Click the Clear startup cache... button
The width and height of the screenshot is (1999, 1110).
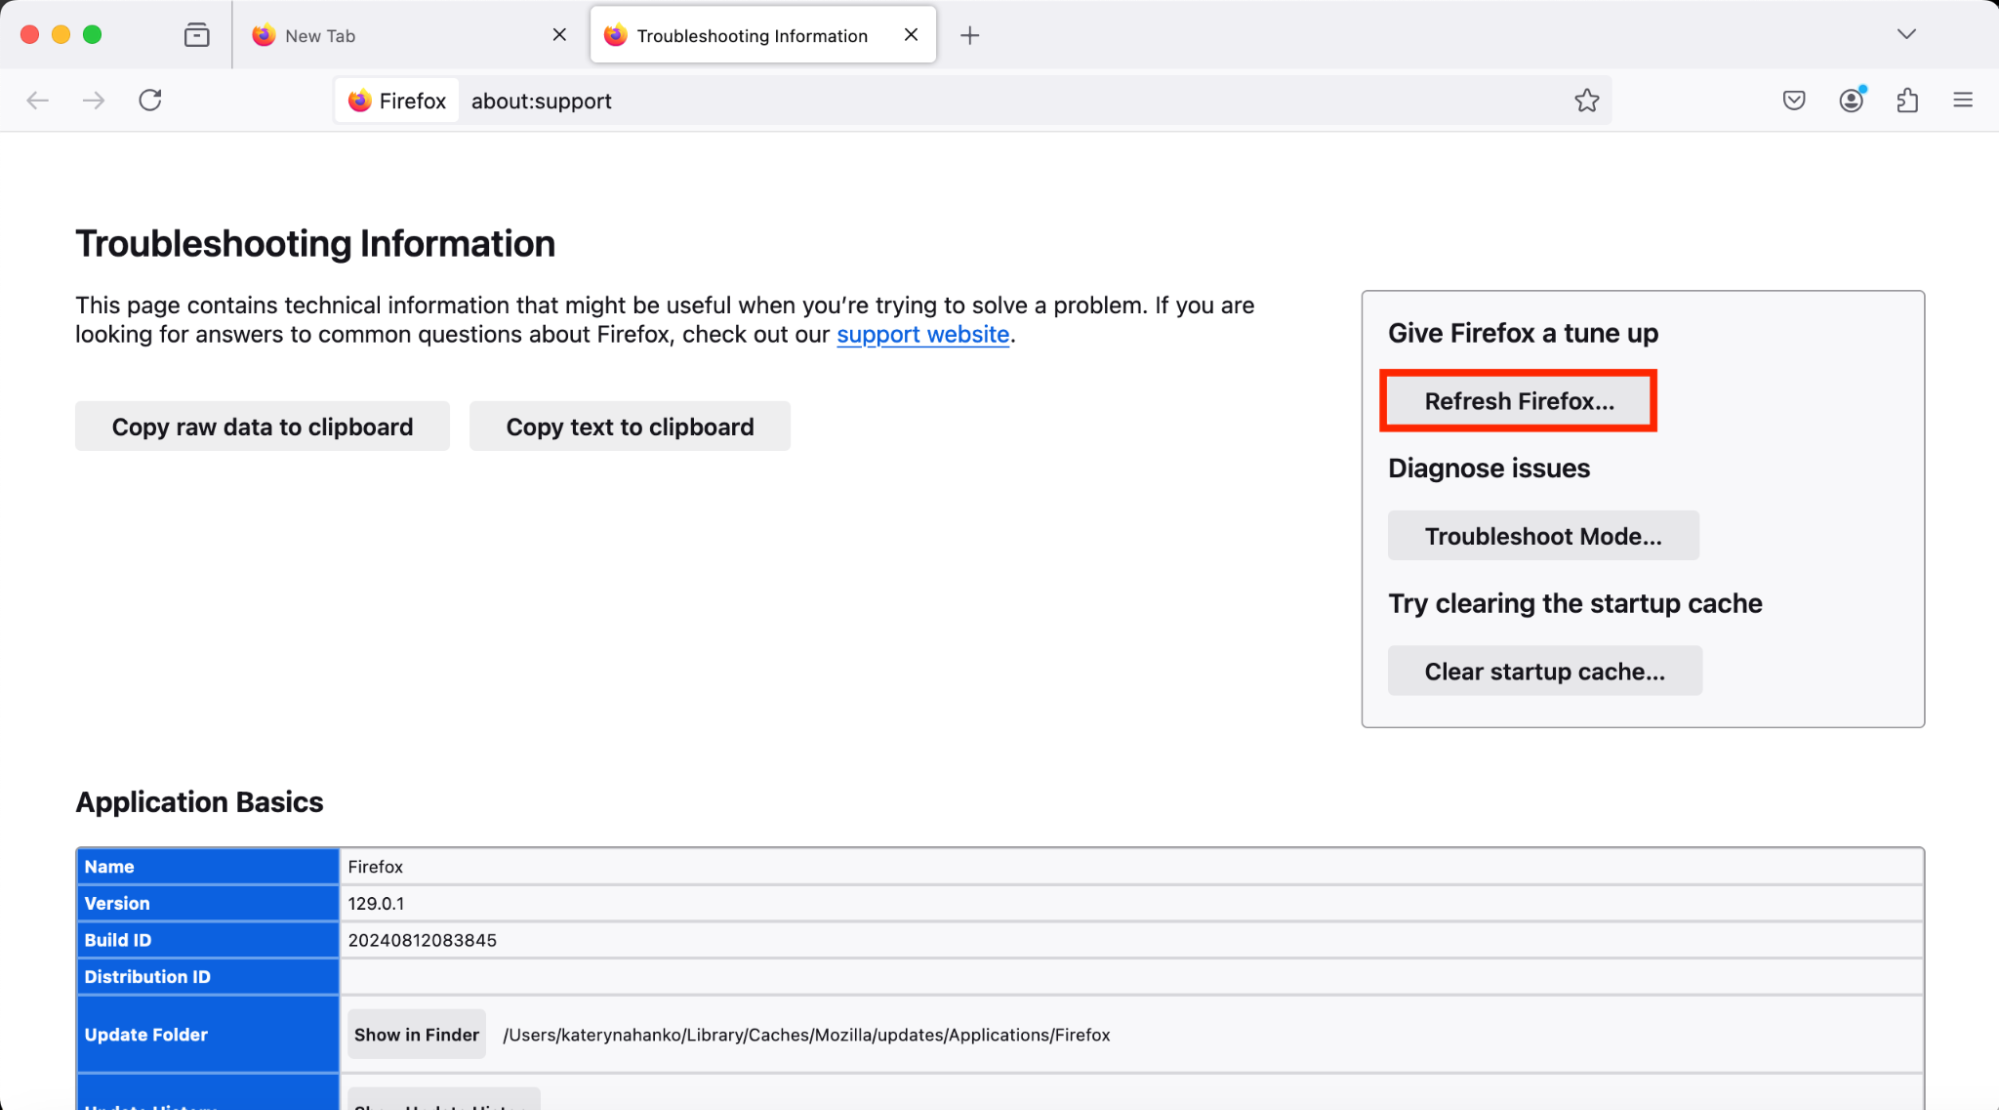click(x=1545, y=671)
